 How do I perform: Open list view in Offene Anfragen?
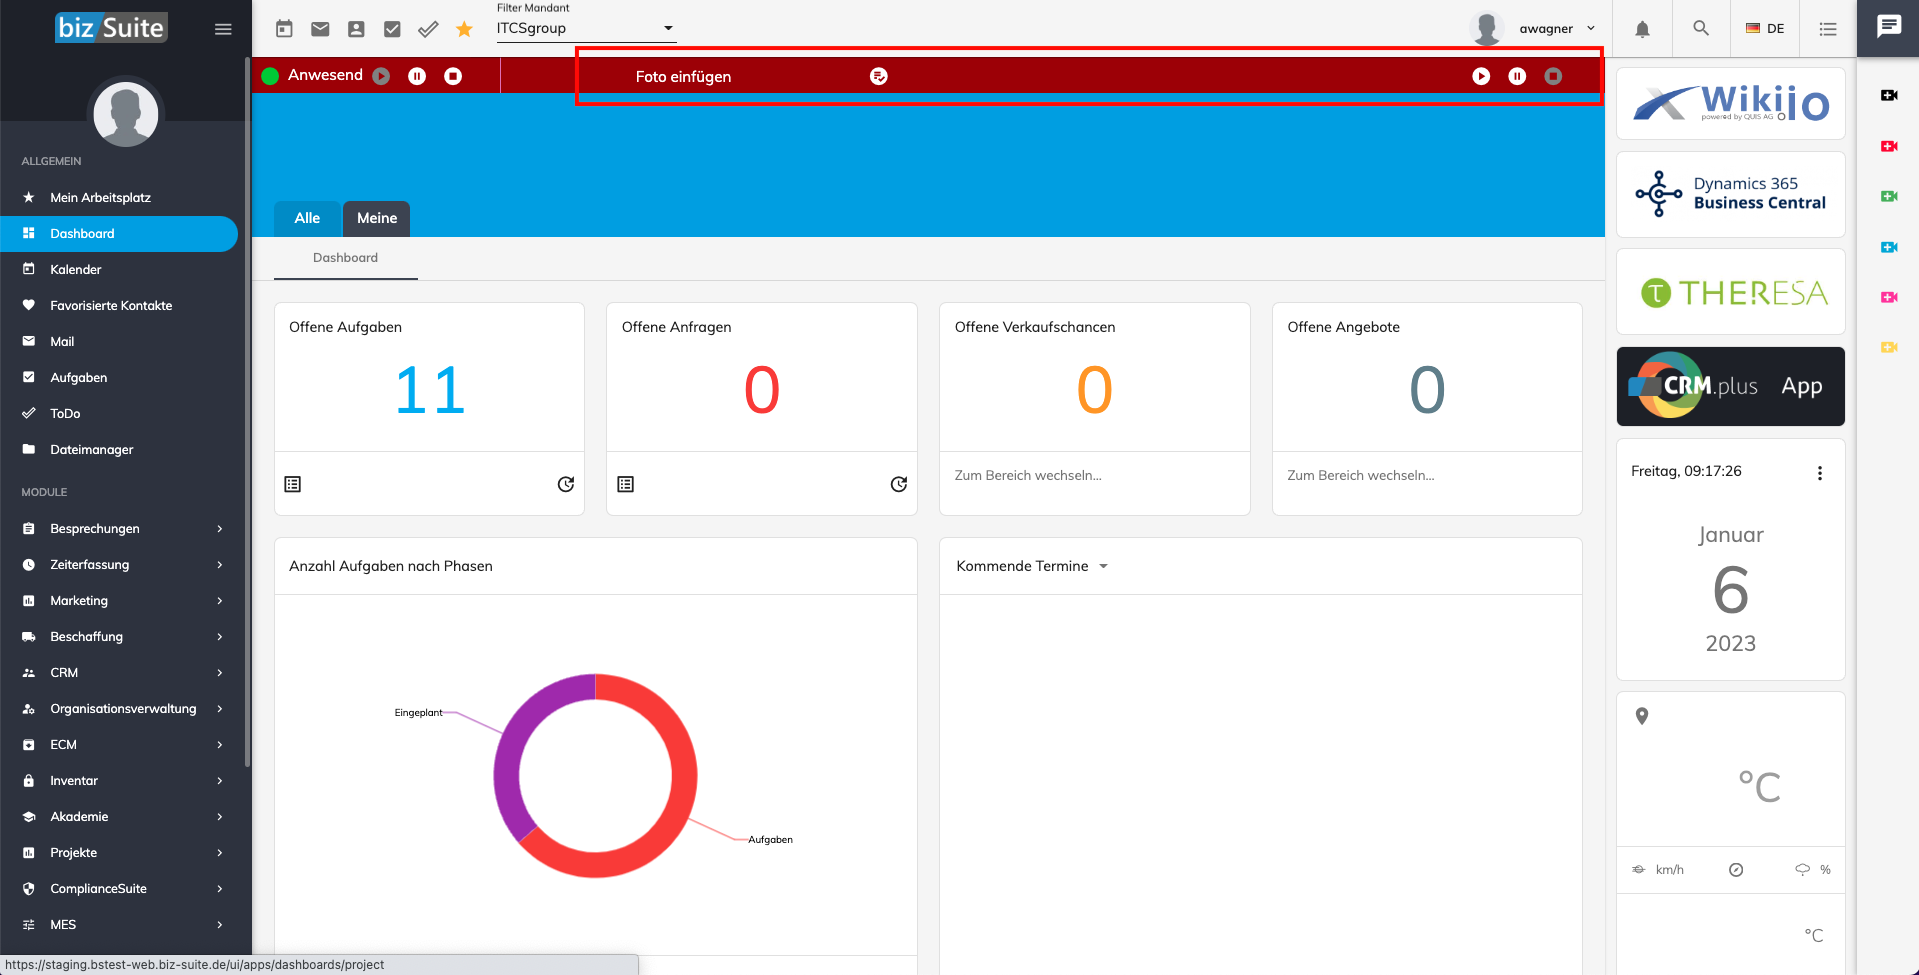click(626, 484)
